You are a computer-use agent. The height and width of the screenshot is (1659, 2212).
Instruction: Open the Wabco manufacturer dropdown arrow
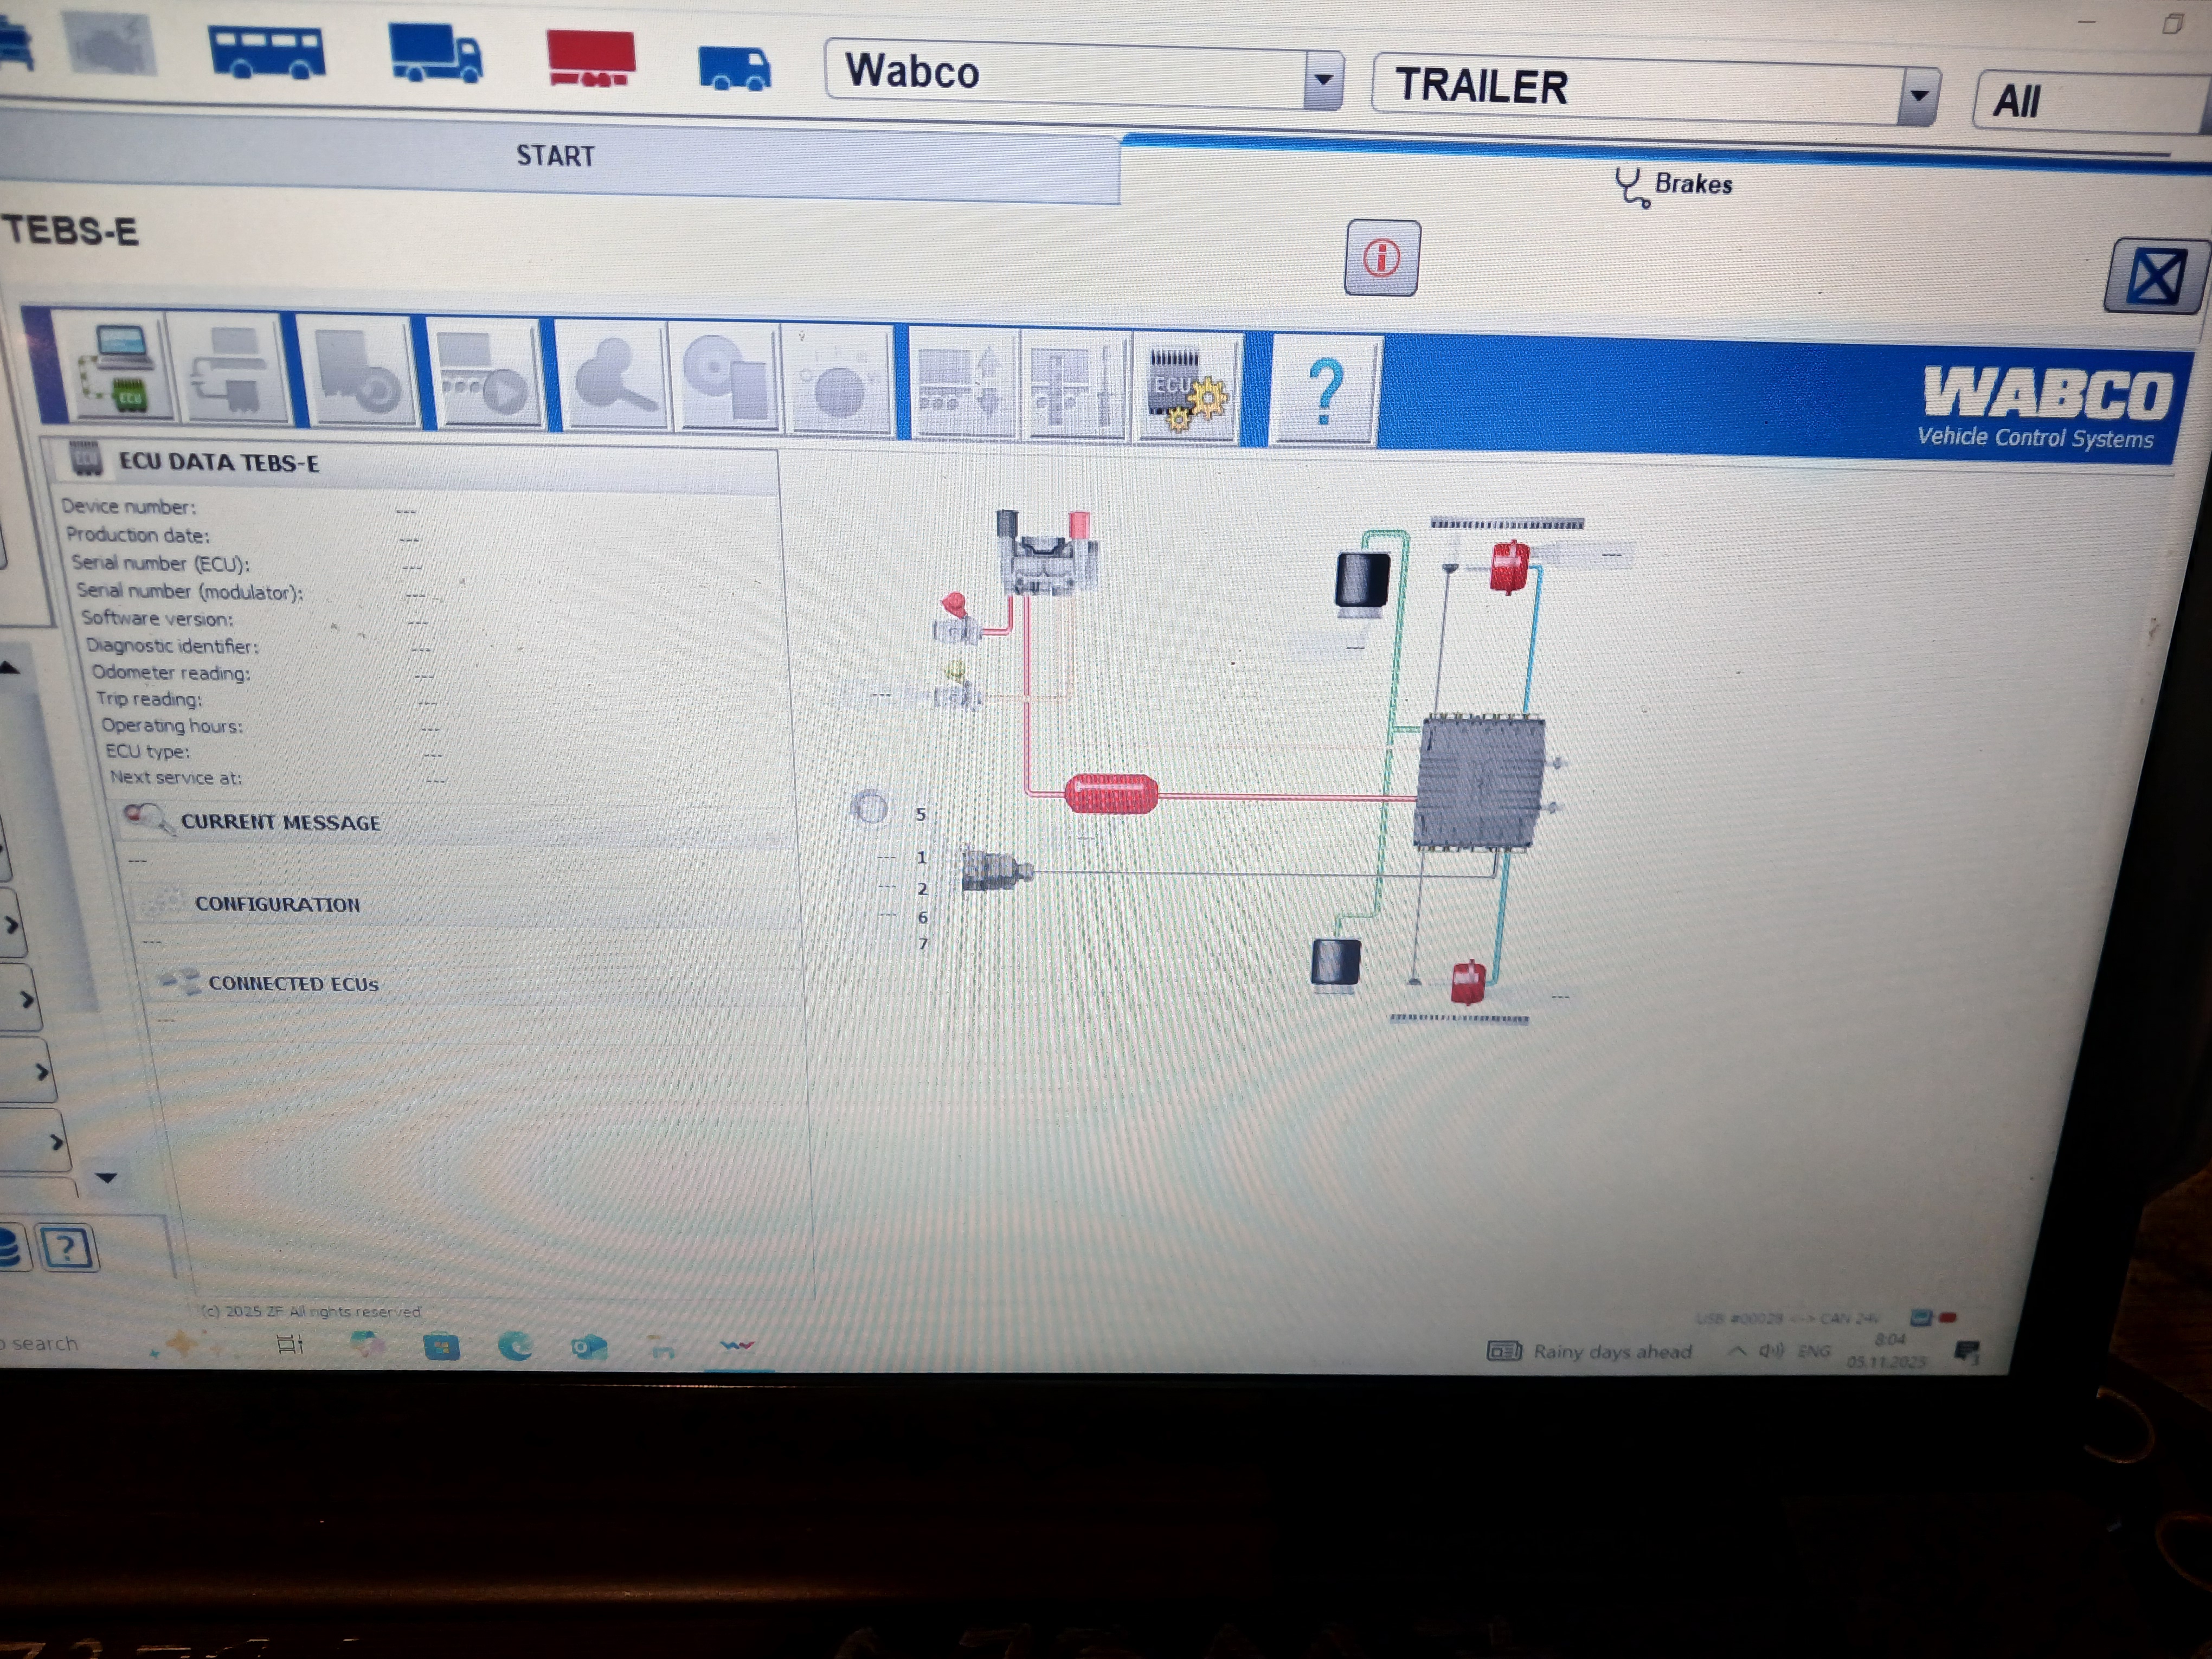pyautogui.click(x=1322, y=79)
